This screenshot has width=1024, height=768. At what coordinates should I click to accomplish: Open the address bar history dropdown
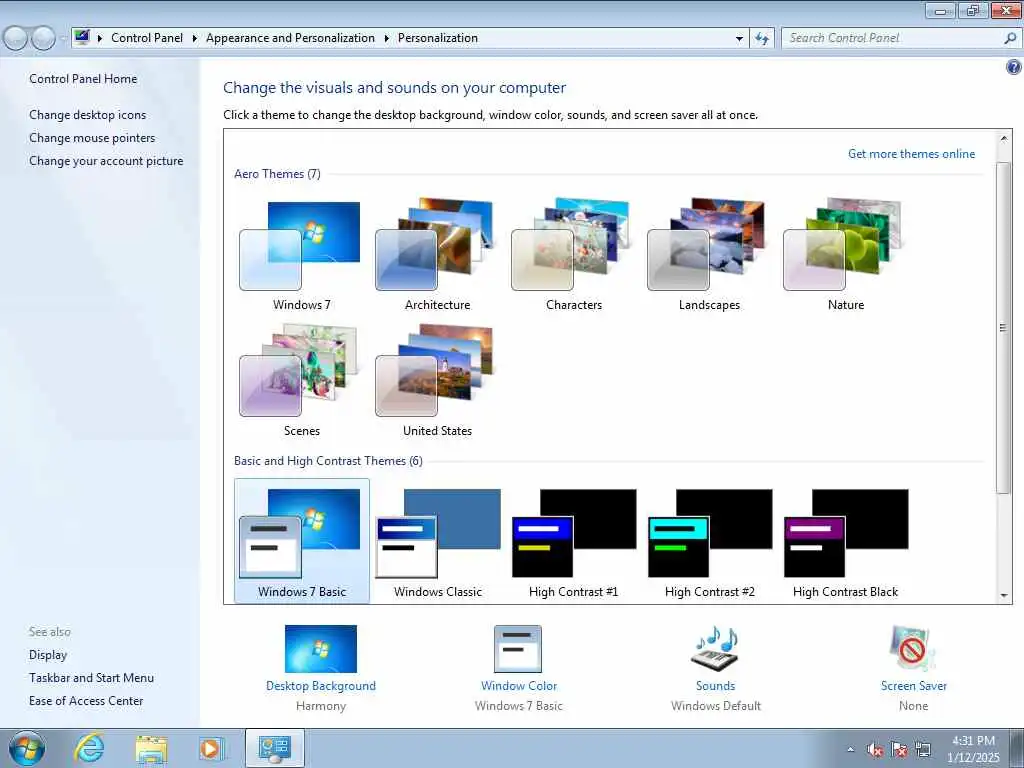(739, 39)
